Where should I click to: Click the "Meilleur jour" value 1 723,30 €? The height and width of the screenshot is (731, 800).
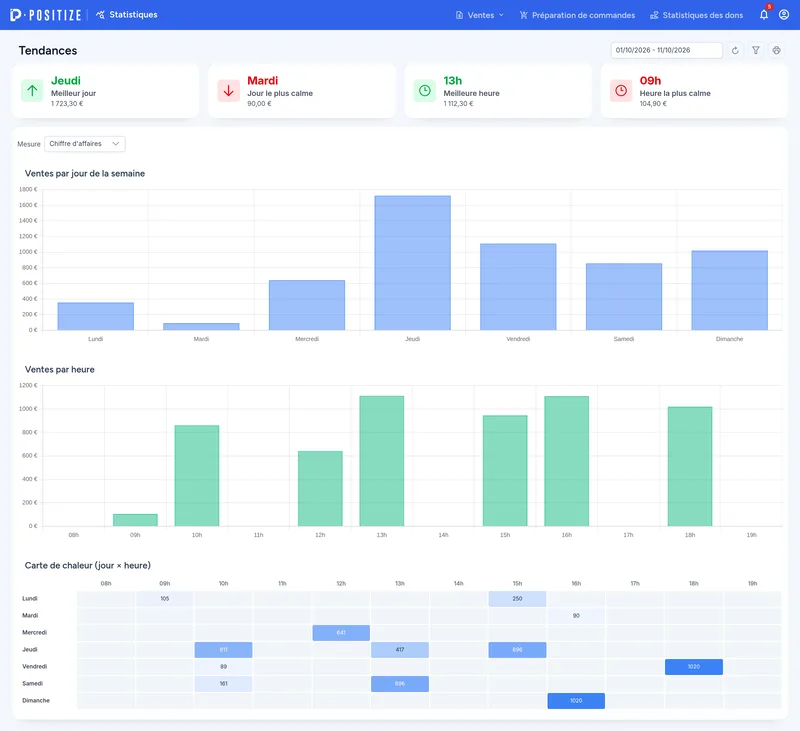pyautogui.click(x=67, y=104)
